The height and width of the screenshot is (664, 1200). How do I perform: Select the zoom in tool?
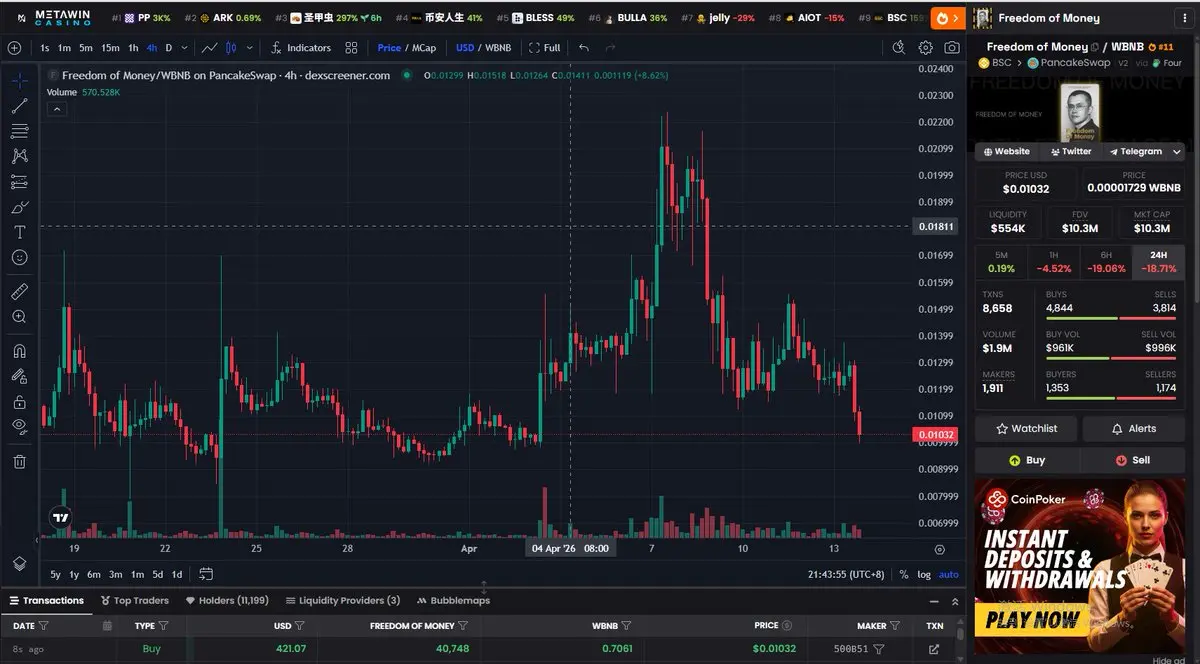coord(19,317)
